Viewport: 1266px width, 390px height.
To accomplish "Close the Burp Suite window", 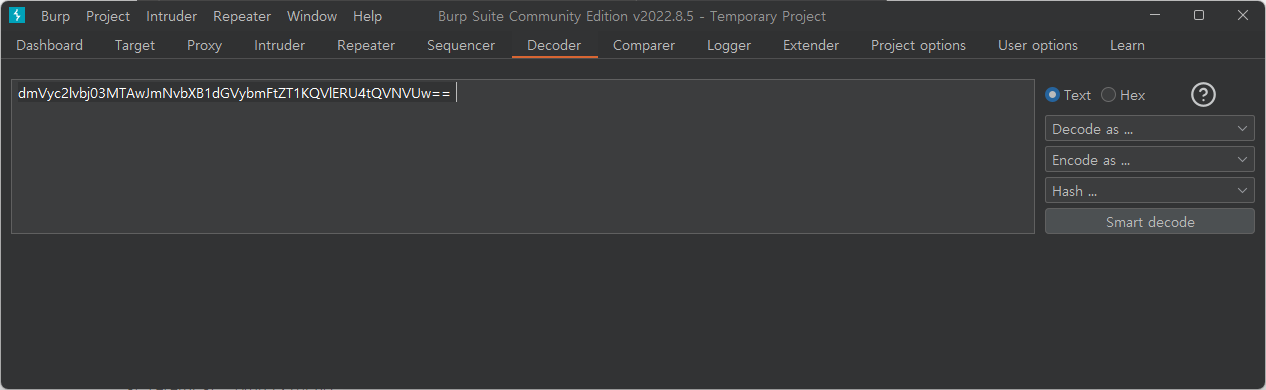I will coord(1243,15).
